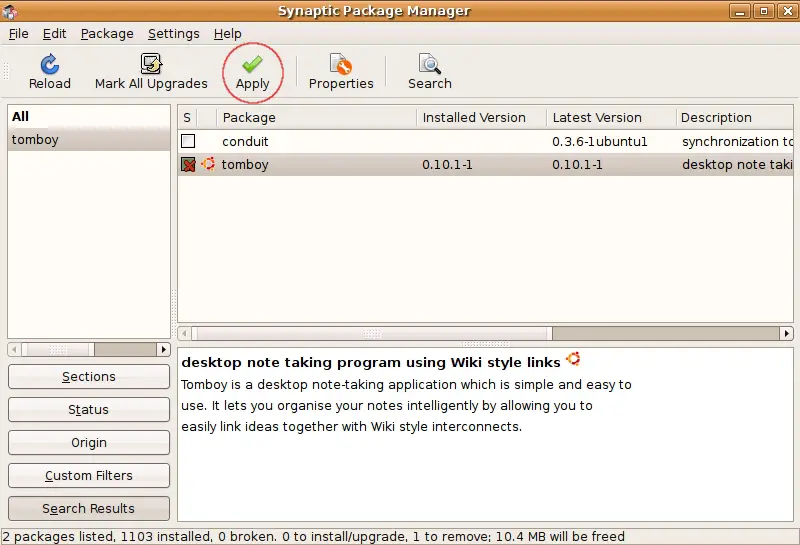Click the Reload toolbar icon

click(x=49, y=64)
